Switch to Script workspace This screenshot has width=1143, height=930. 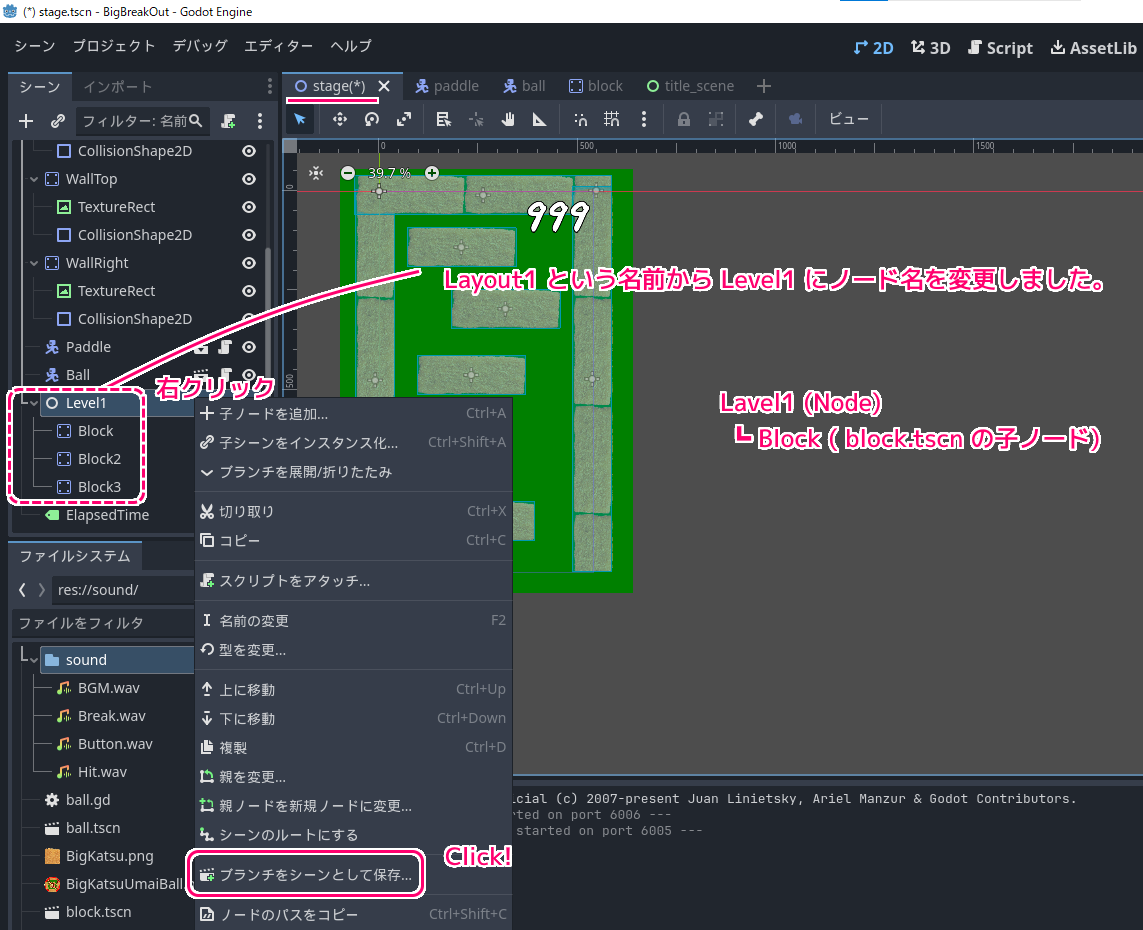tap(1000, 48)
